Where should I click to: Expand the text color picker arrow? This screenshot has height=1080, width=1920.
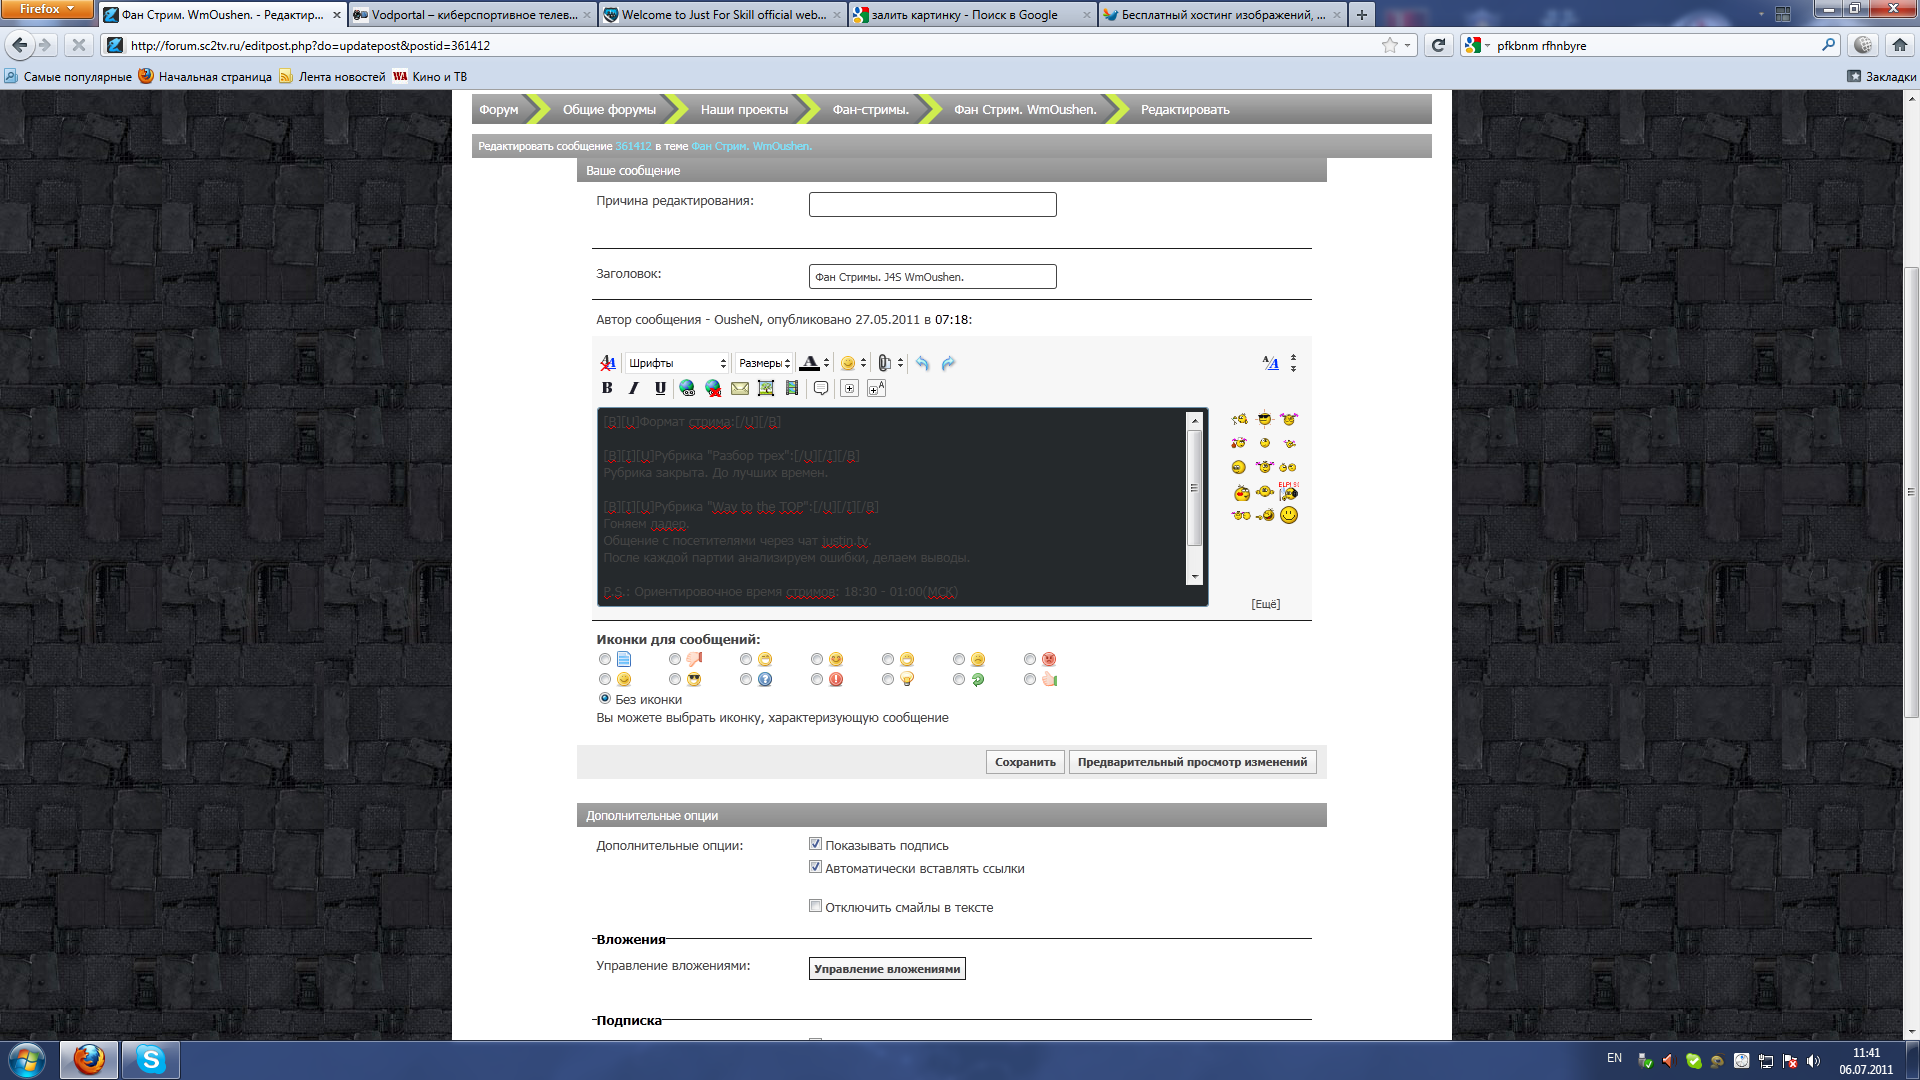click(827, 363)
